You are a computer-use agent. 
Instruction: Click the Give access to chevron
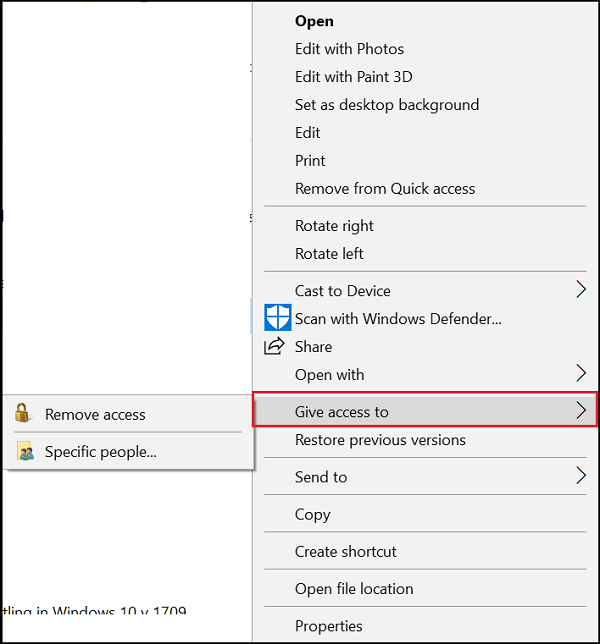tap(581, 411)
